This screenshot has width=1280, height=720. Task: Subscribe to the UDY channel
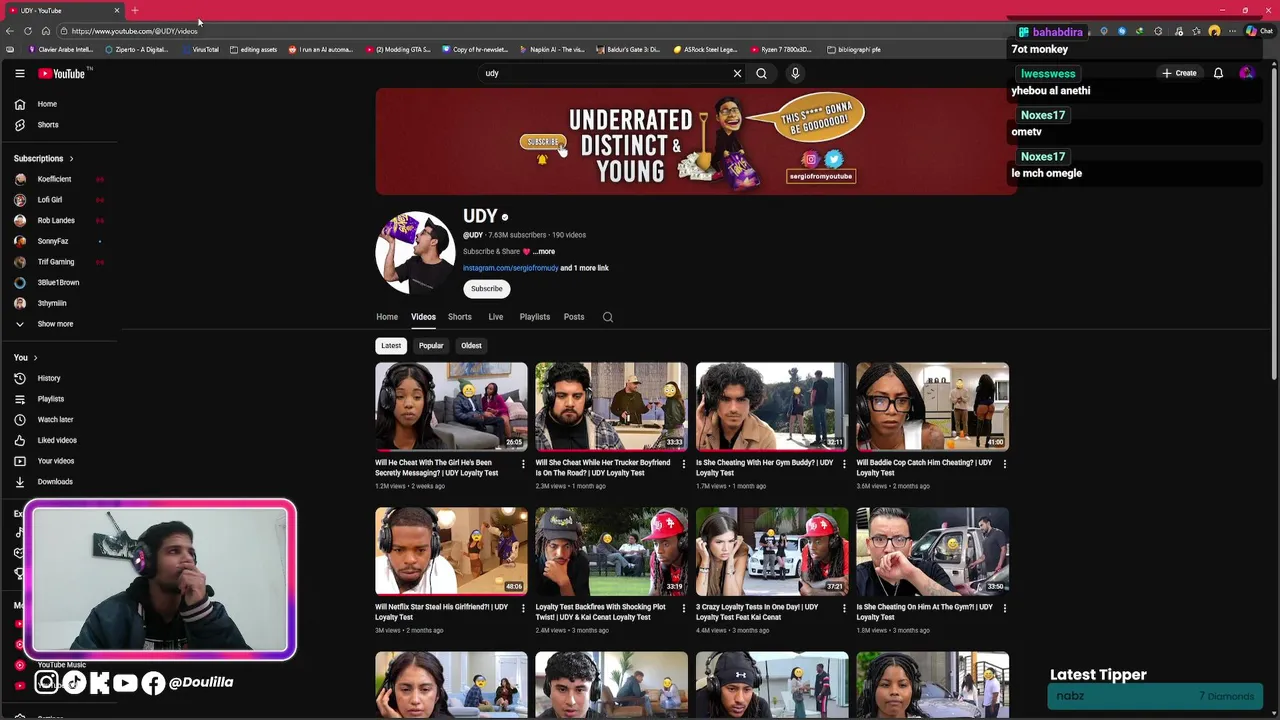coord(487,289)
